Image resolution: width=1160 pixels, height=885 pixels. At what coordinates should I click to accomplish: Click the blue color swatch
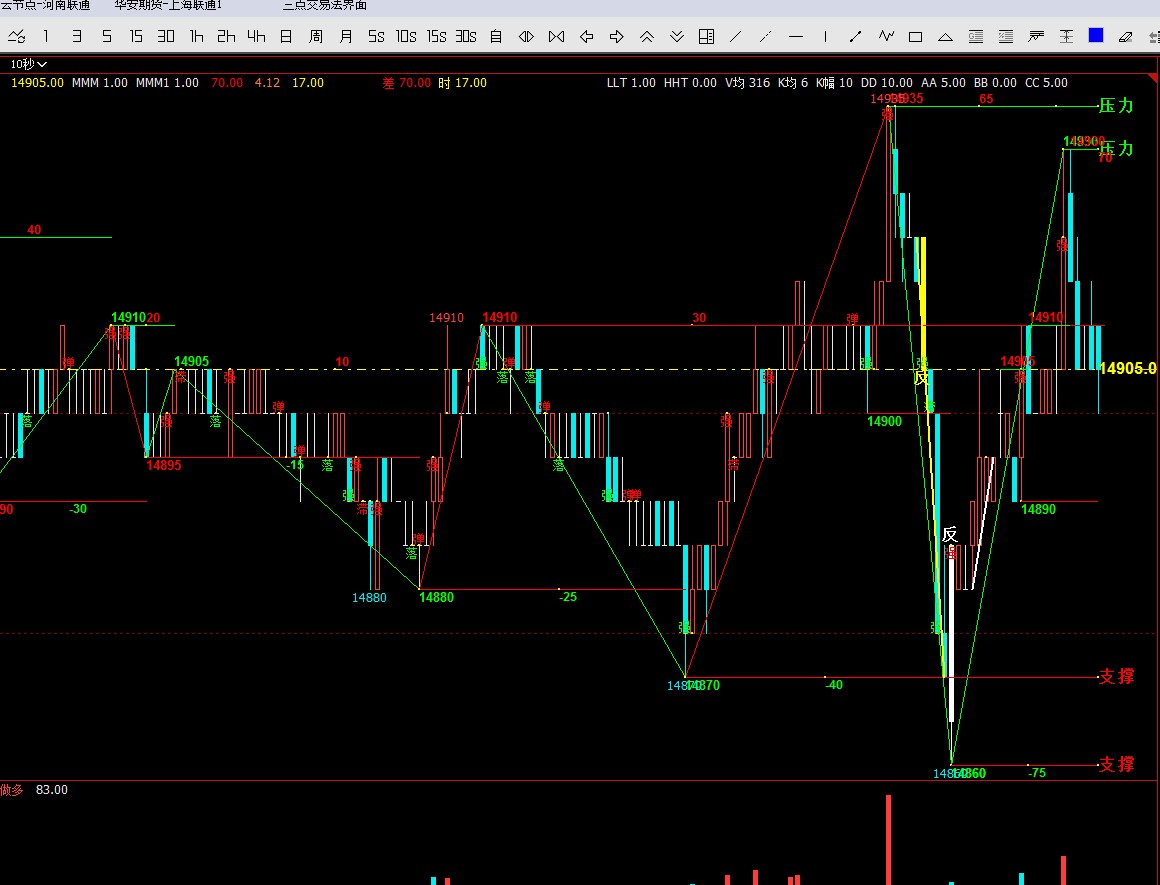[x=1096, y=36]
